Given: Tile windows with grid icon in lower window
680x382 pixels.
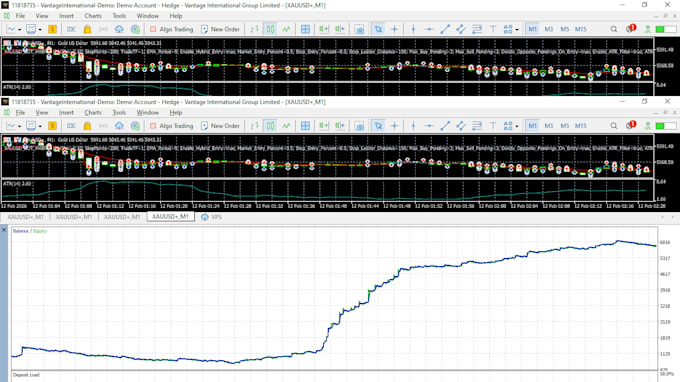Looking at the screenshot, I should pyautogui.click(x=305, y=126).
